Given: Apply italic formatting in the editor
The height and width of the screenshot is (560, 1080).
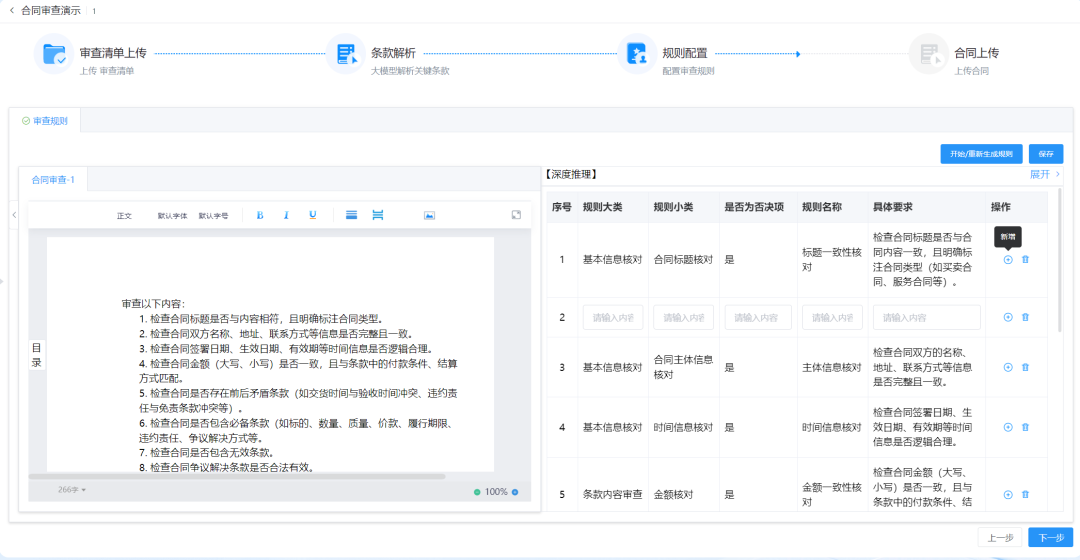Looking at the screenshot, I should (x=286, y=215).
